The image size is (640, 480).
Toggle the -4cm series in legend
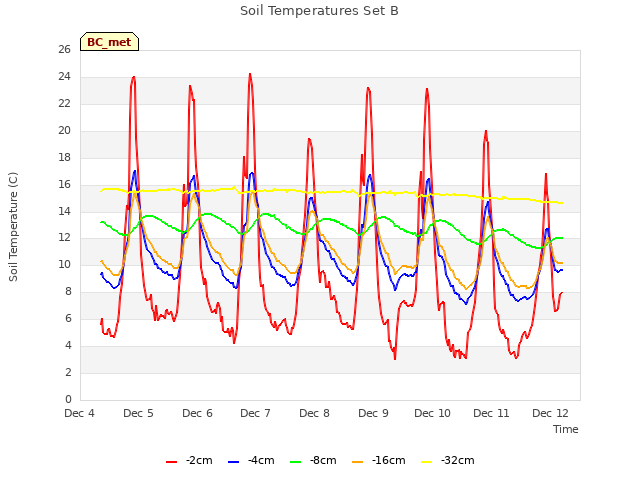pyautogui.click(x=251, y=461)
